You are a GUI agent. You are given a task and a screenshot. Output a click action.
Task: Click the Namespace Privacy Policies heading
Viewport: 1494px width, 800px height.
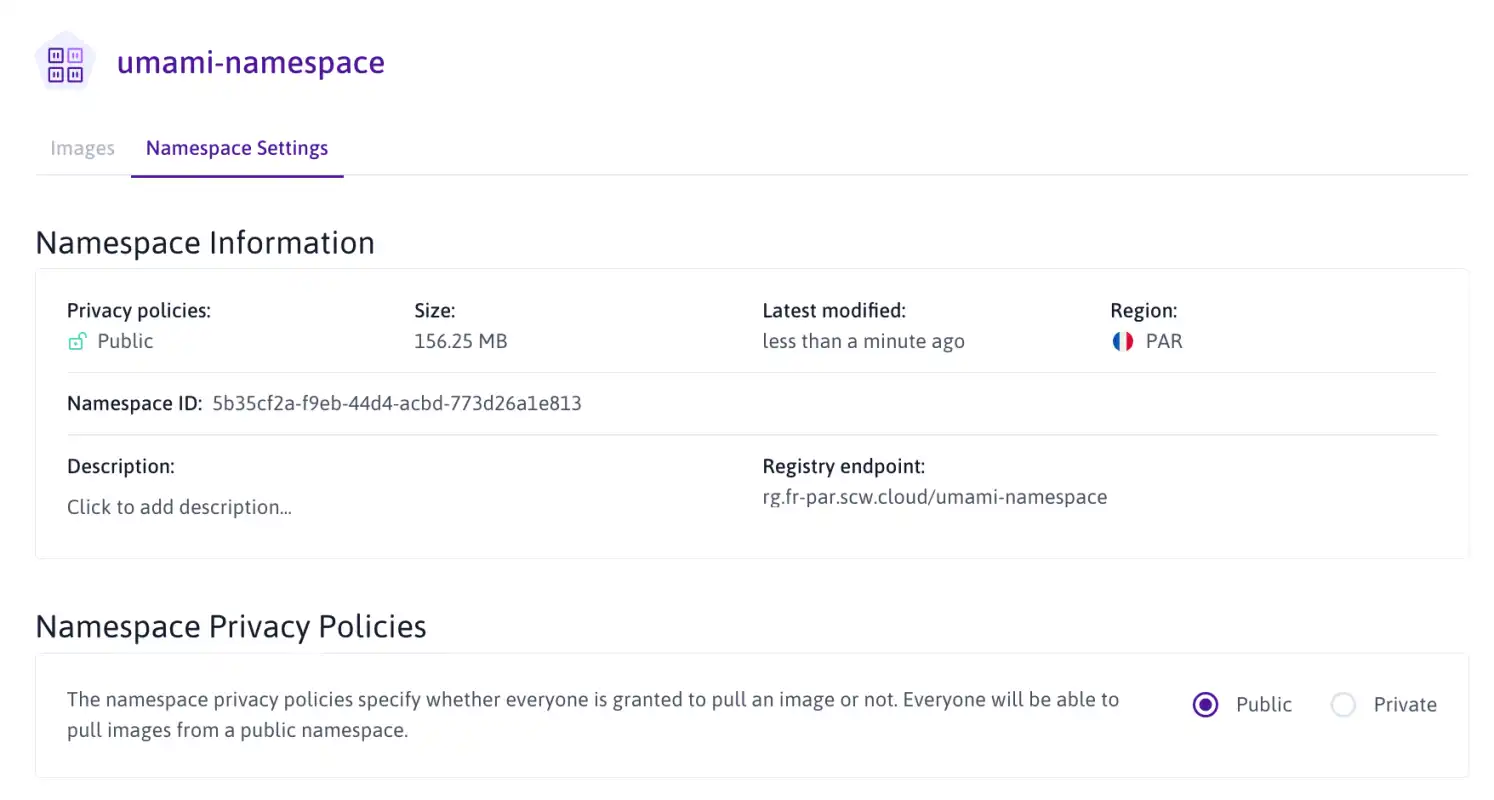231,626
